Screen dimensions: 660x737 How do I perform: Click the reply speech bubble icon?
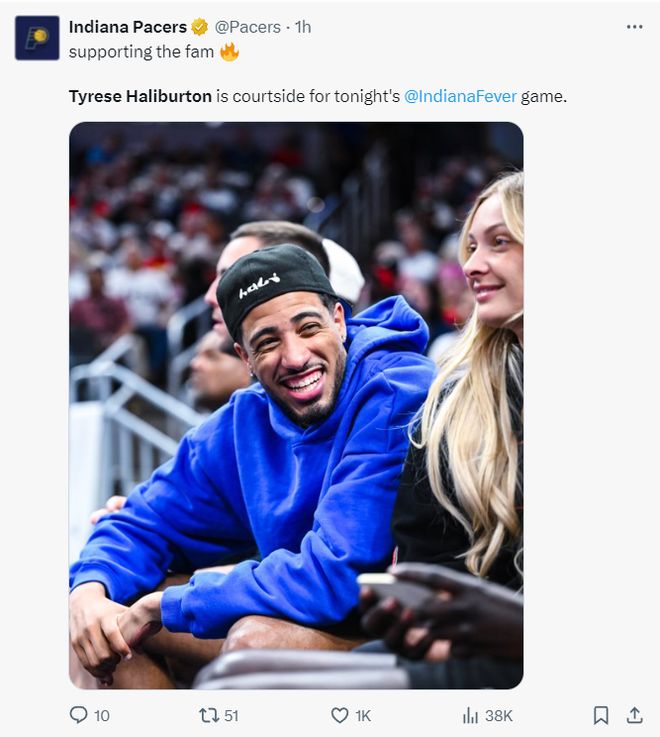tap(78, 715)
